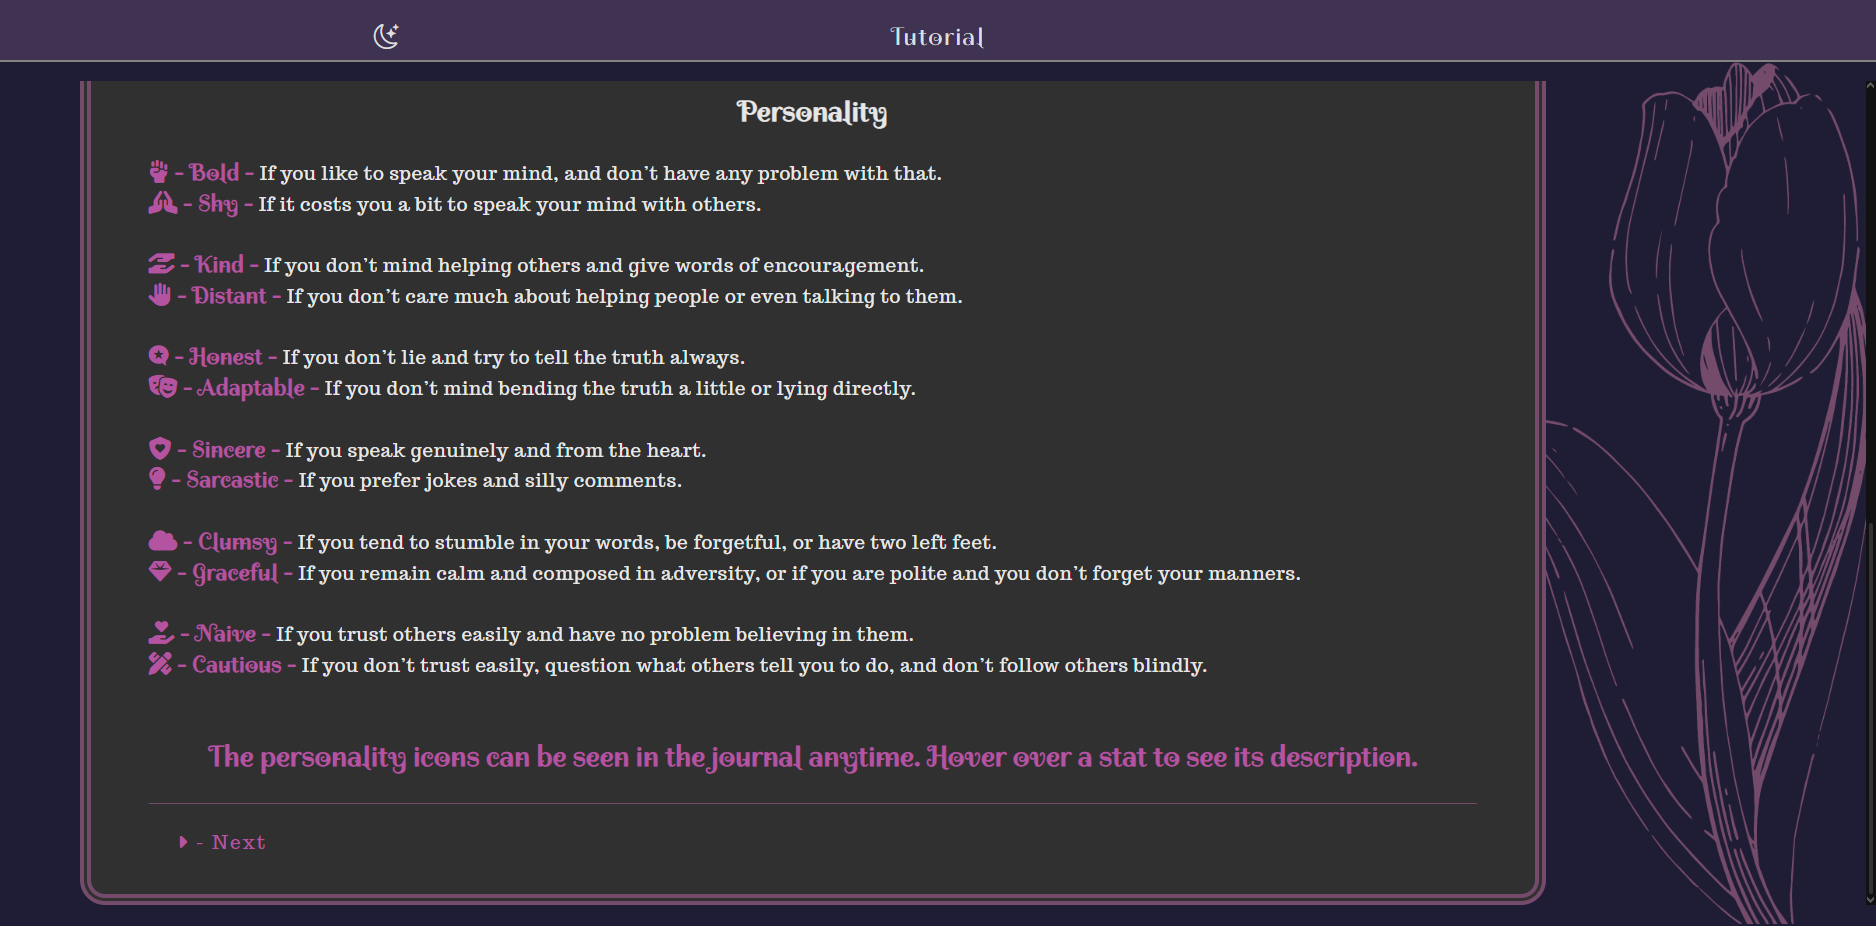The height and width of the screenshot is (926, 1876).
Task: Click the page scrollbar on right edge
Action: (1870, 492)
